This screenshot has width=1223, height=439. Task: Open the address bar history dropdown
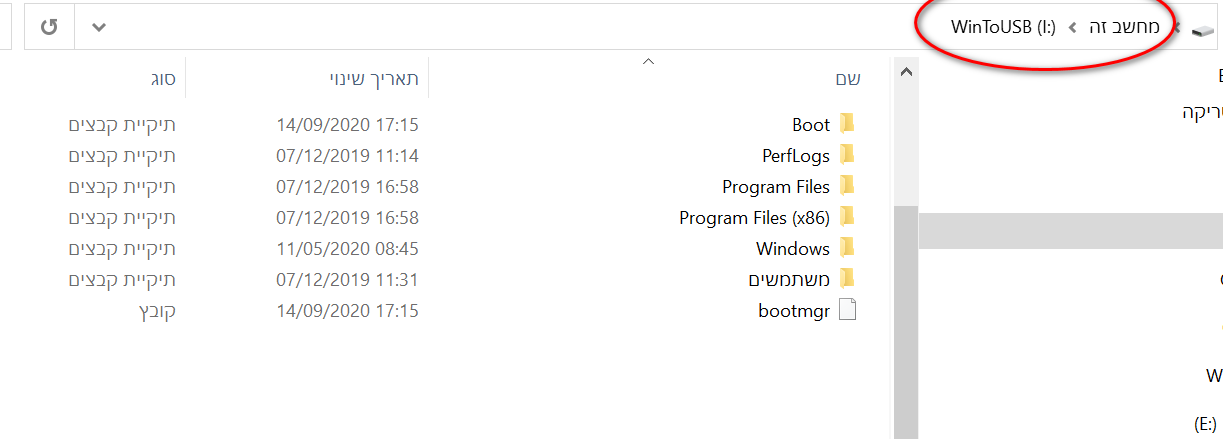coord(98,27)
